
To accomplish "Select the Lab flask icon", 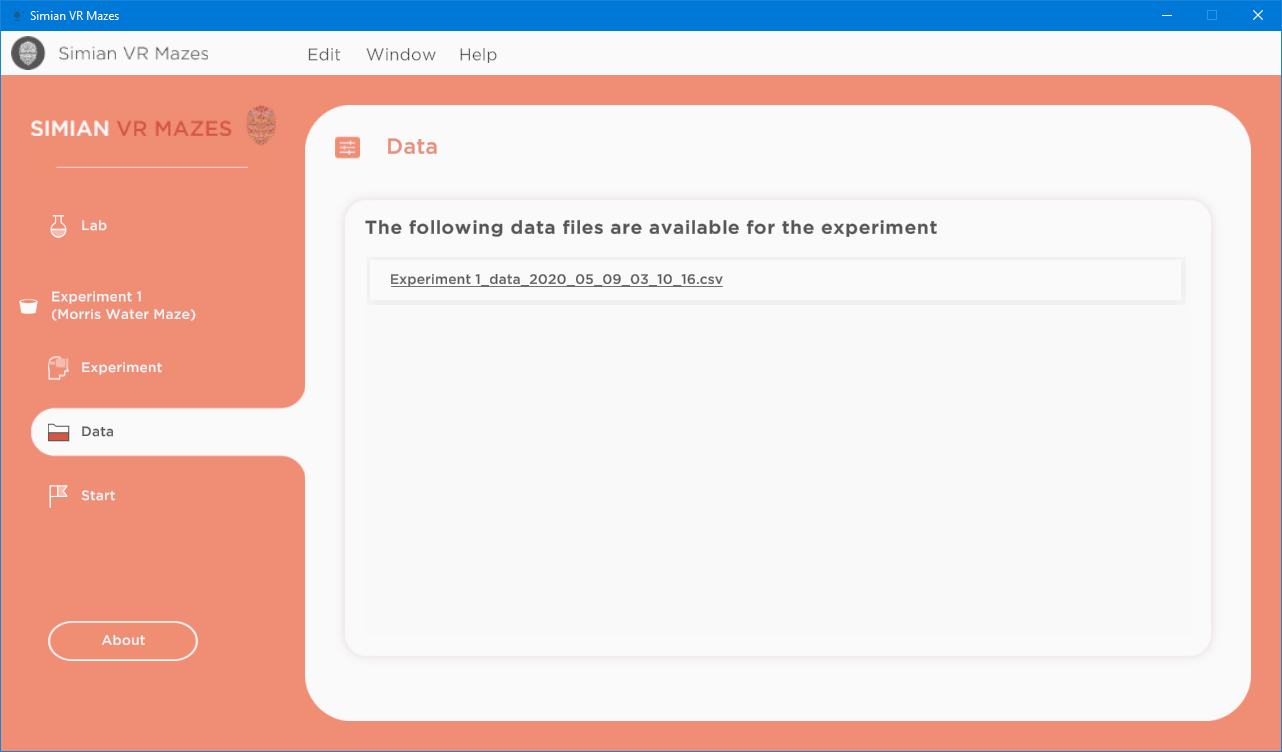I will [57, 225].
